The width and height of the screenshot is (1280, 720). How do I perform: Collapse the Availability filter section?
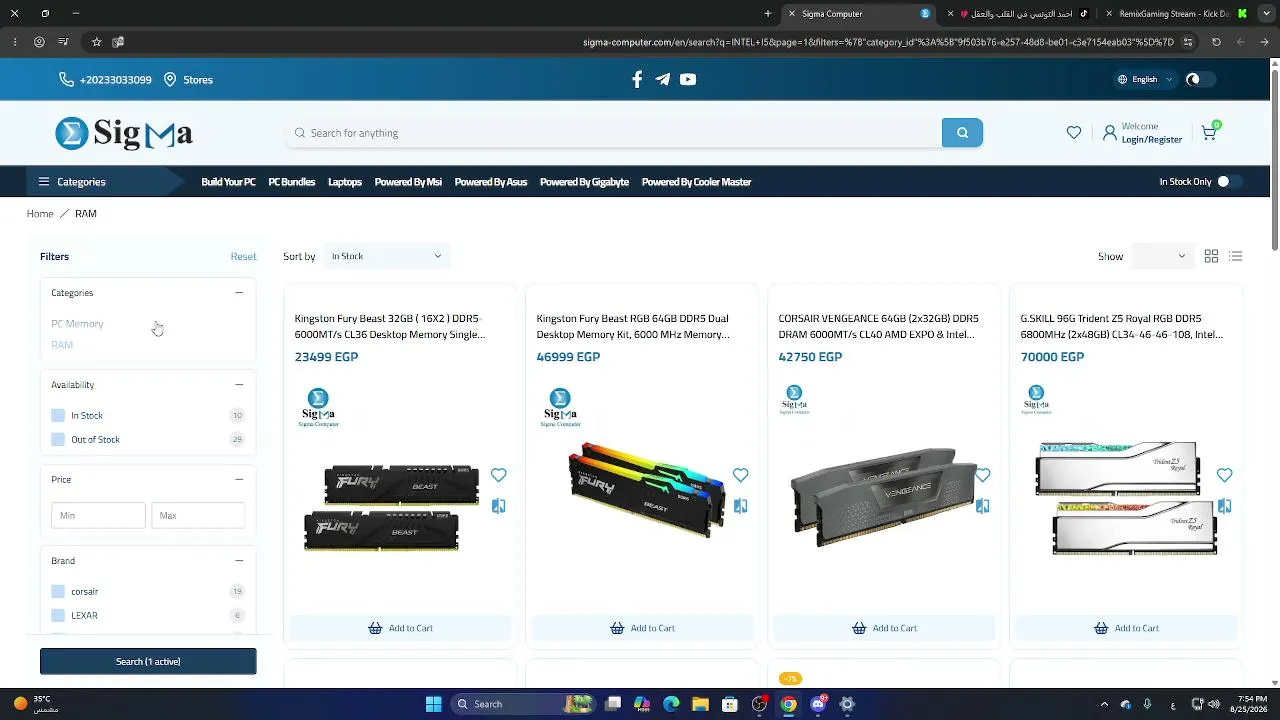coord(239,385)
